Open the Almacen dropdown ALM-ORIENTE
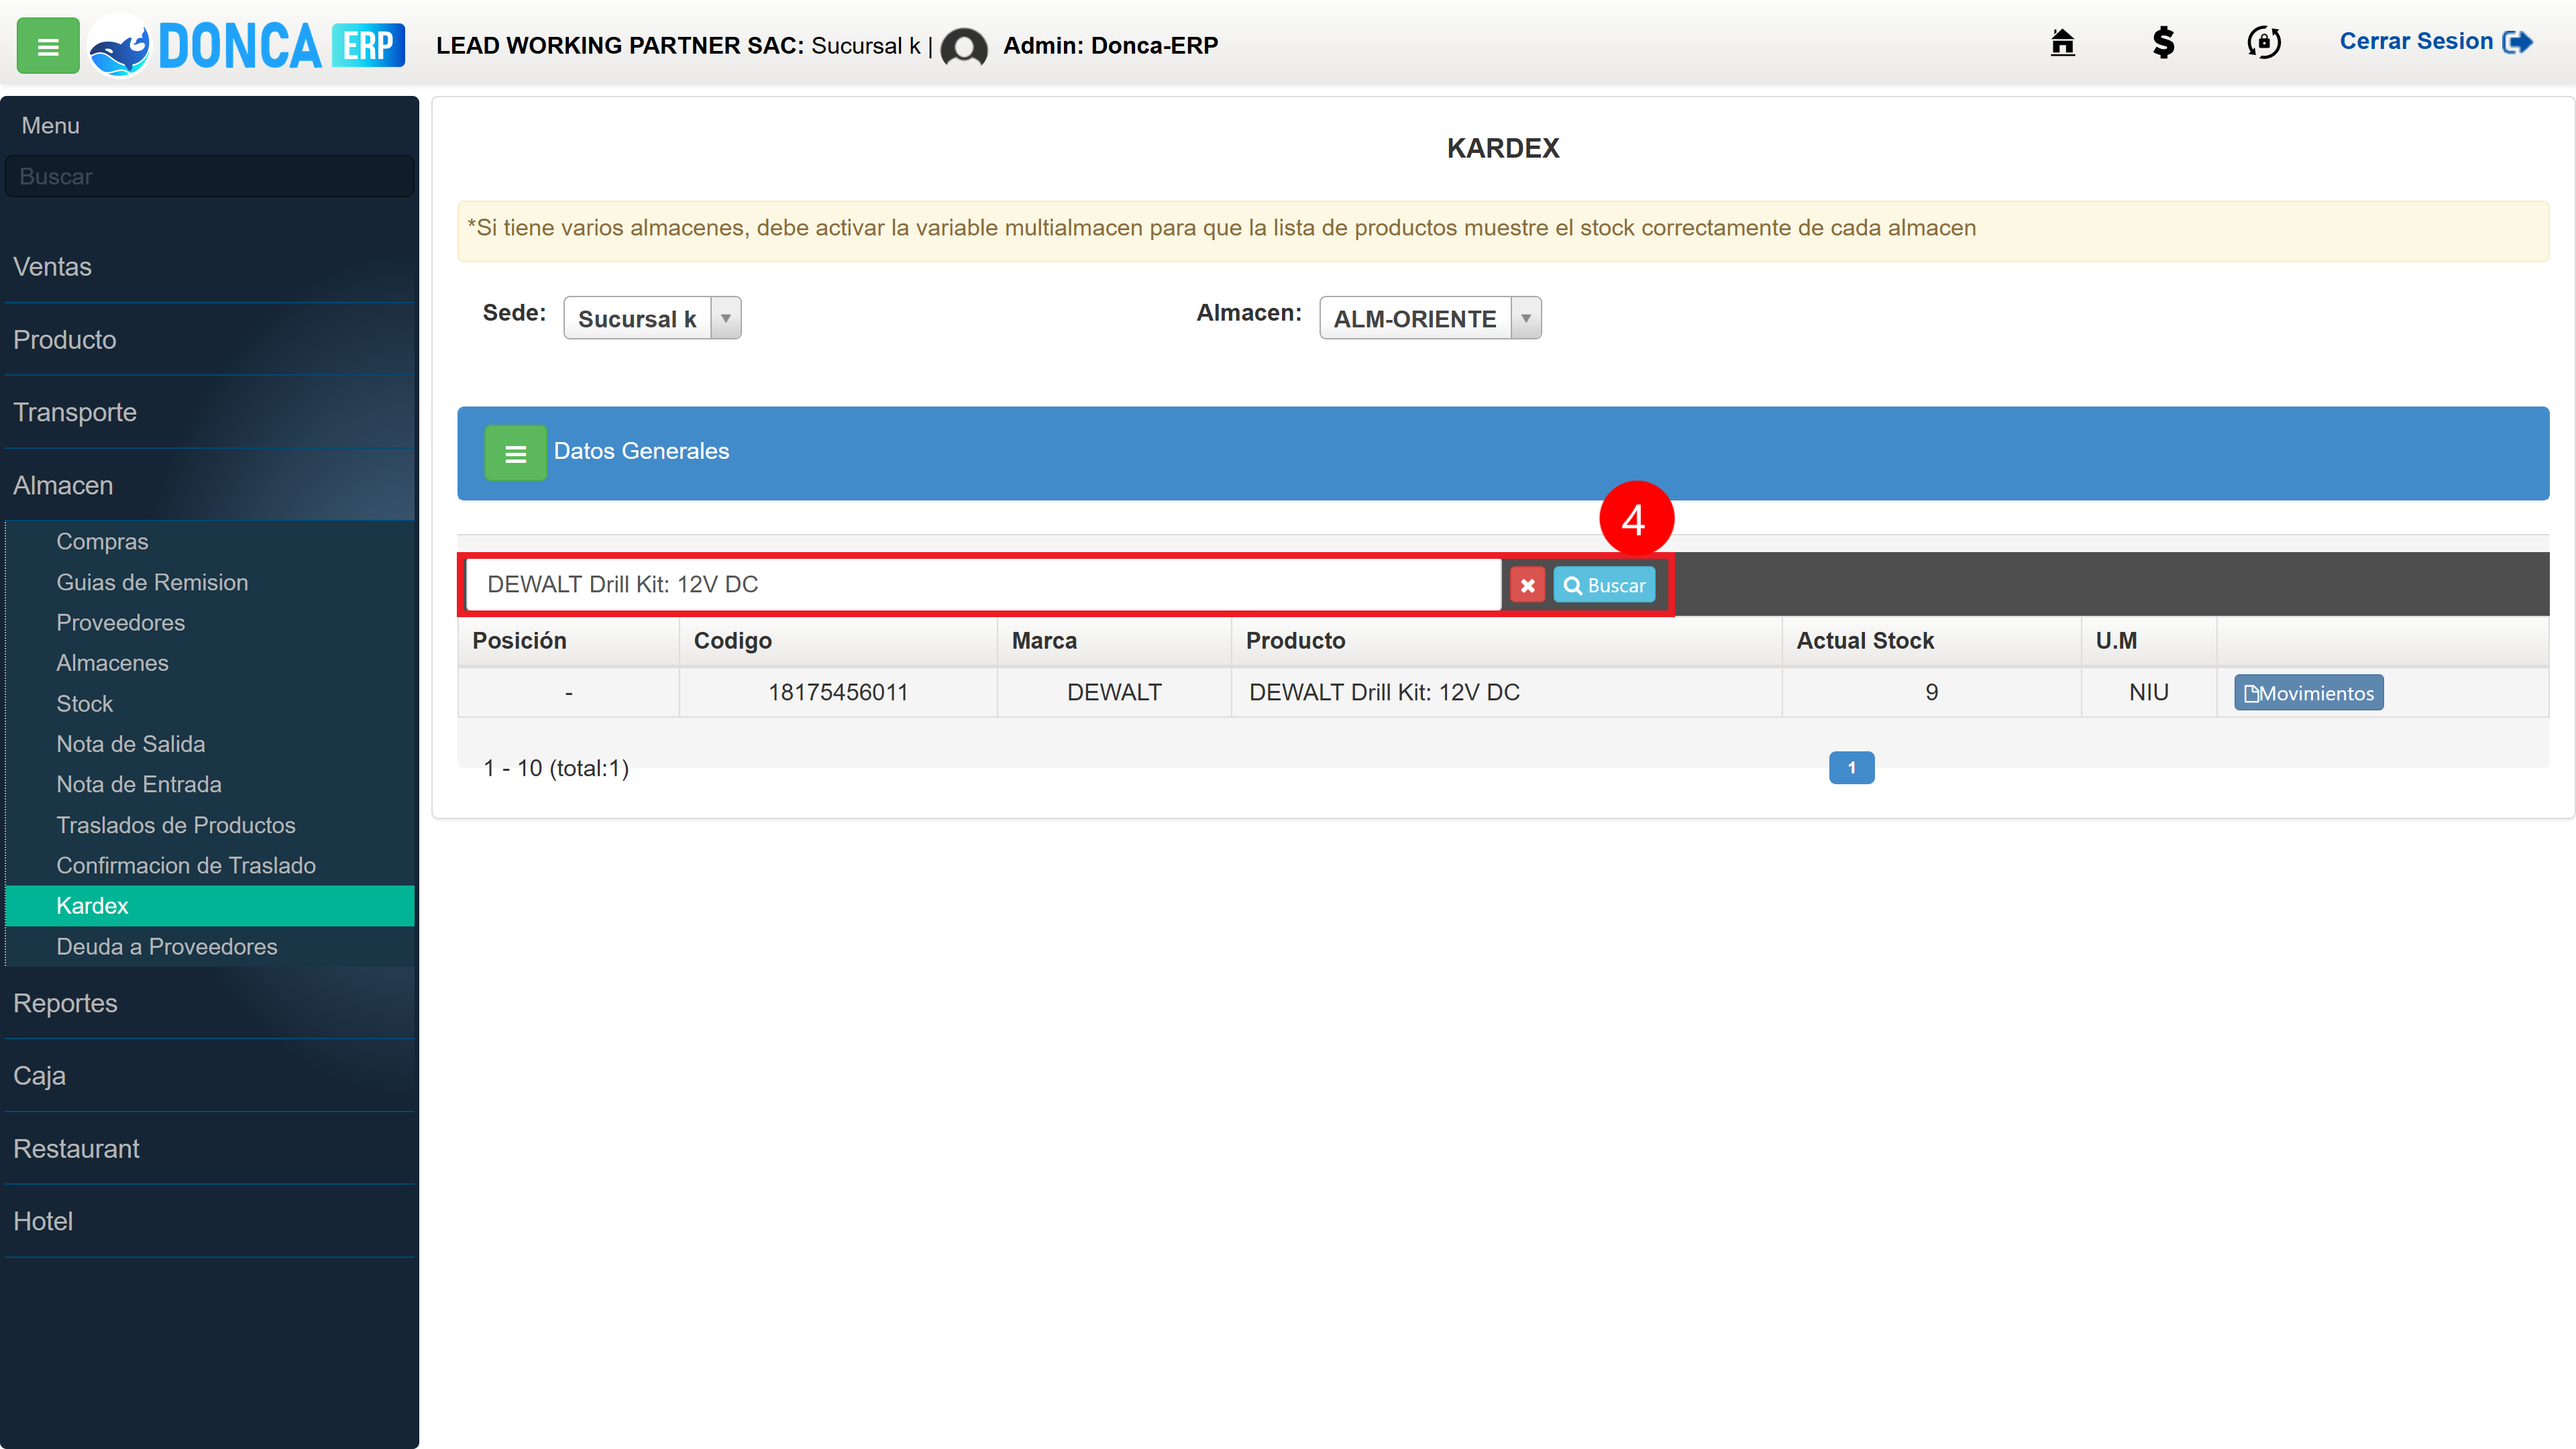Image resolution: width=2576 pixels, height=1449 pixels. [1430, 318]
